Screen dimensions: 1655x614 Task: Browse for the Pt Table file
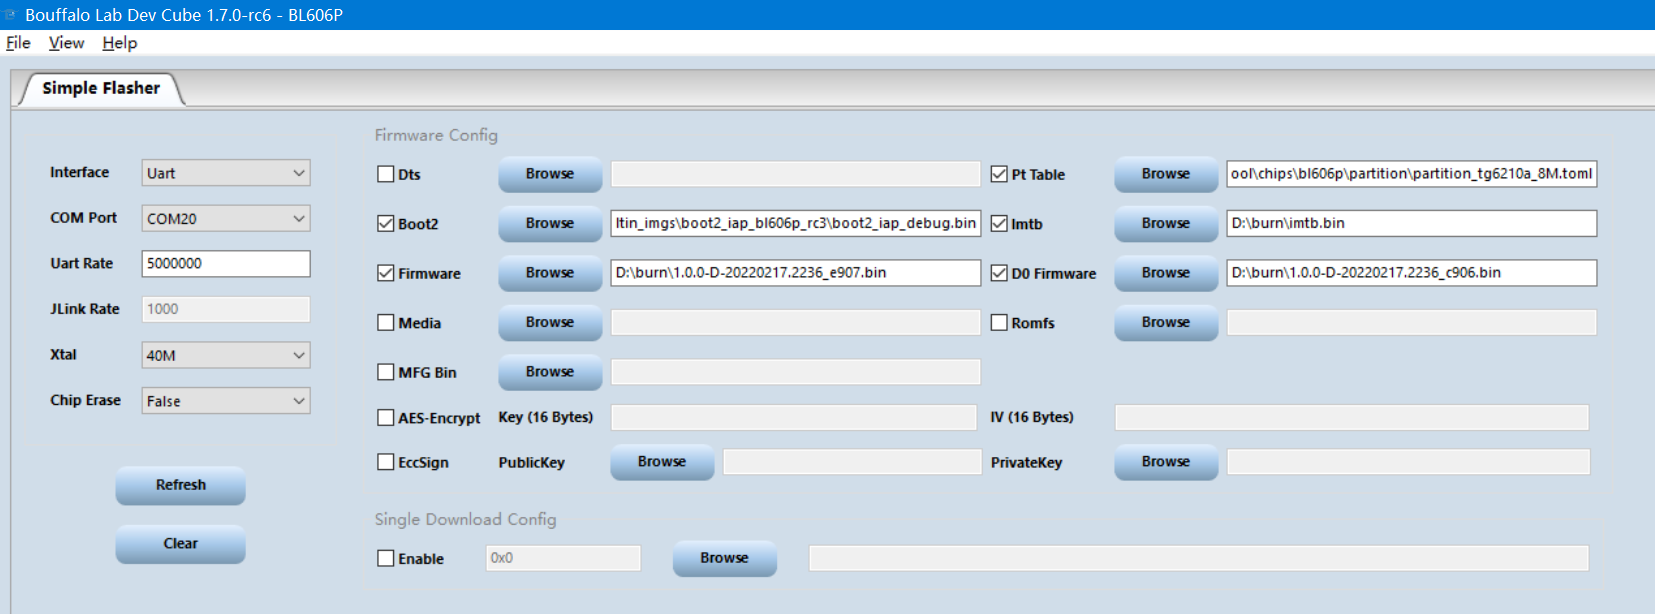[1166, 174]
